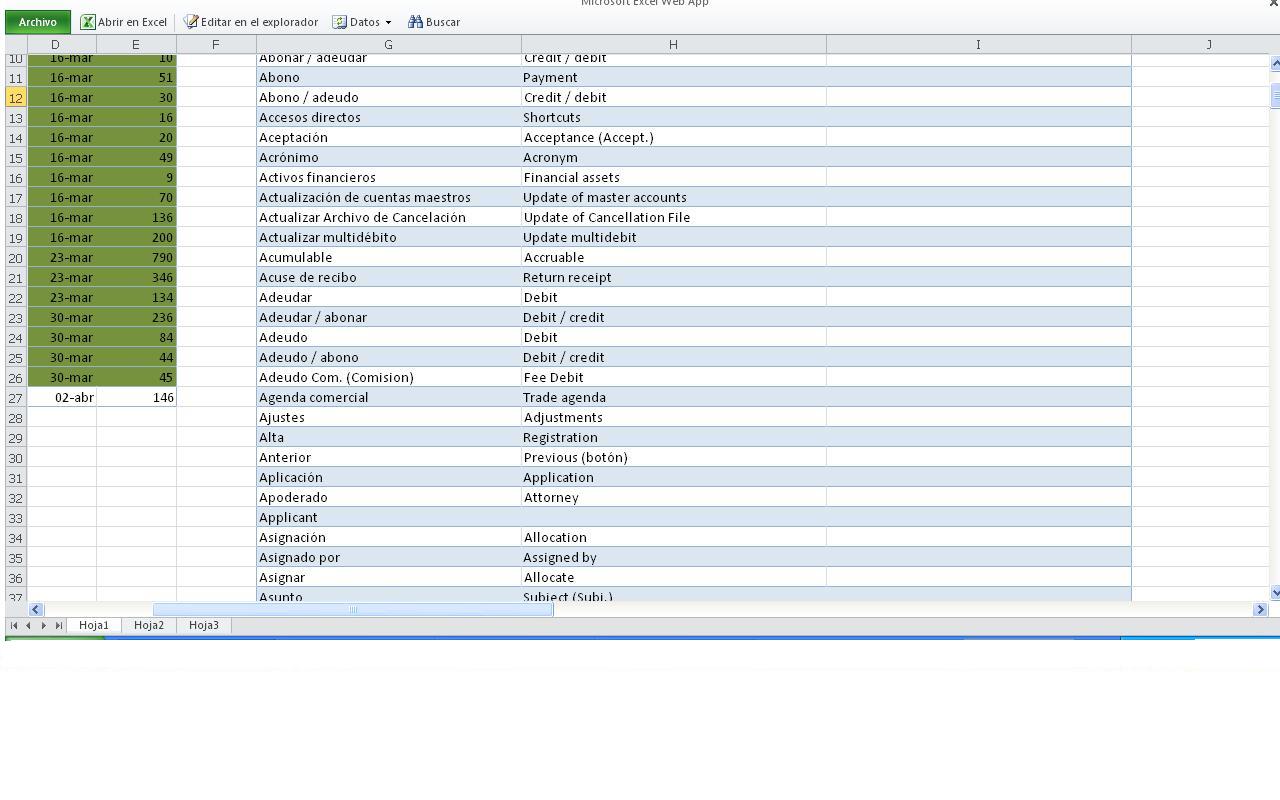Expand the Datos dropdown arrow
1280x800 pixels.
(388, 23)
